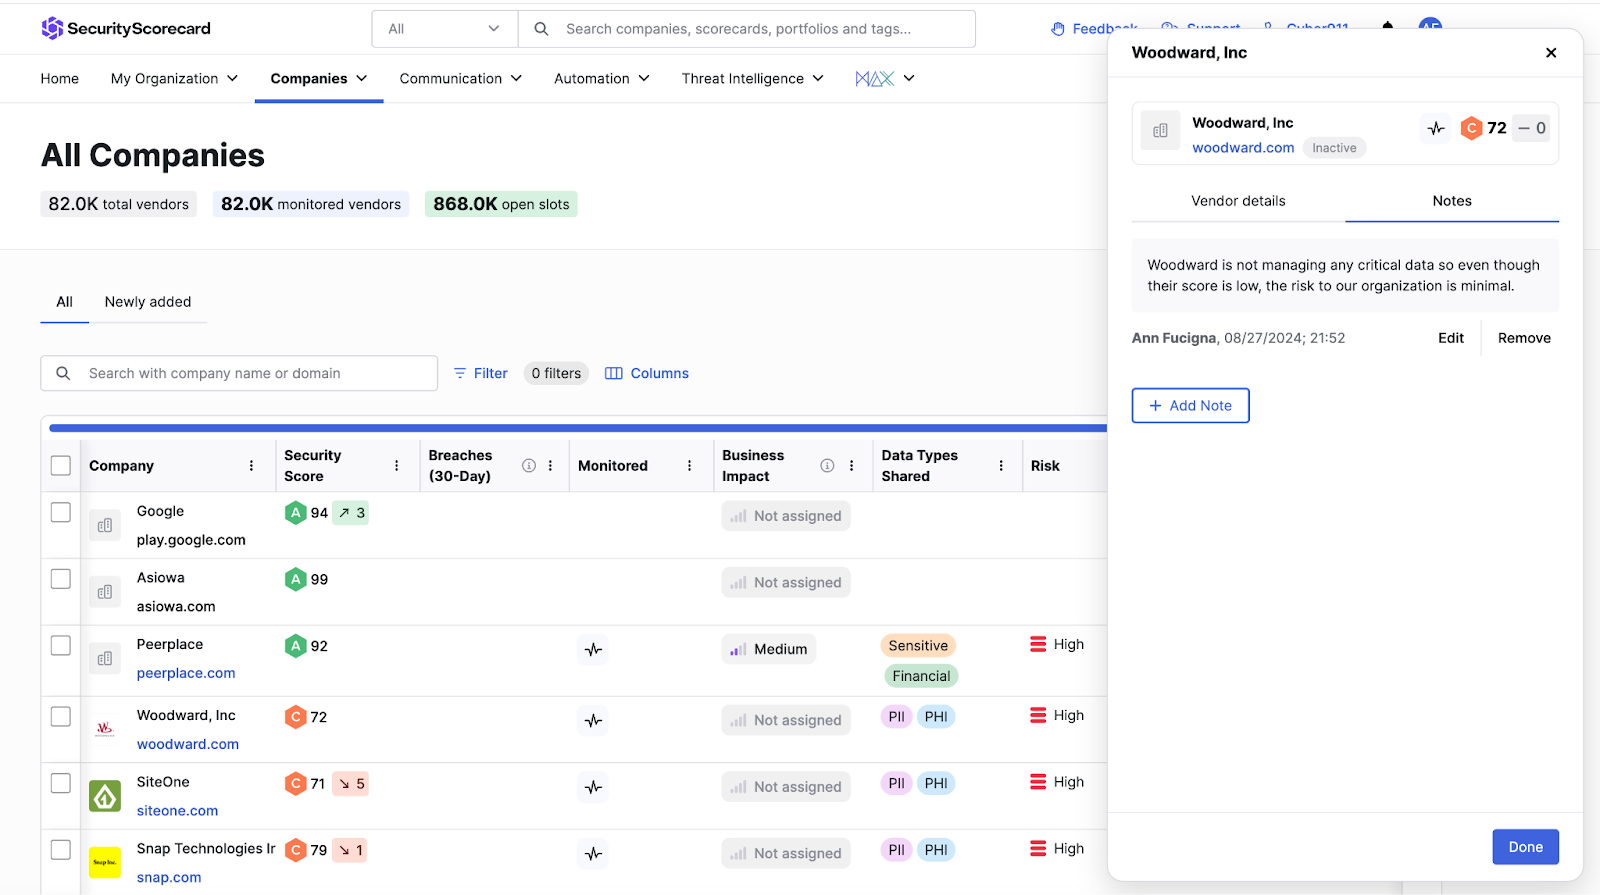
Task: Expand the Communication menu
Action: [x=461, y=78]
